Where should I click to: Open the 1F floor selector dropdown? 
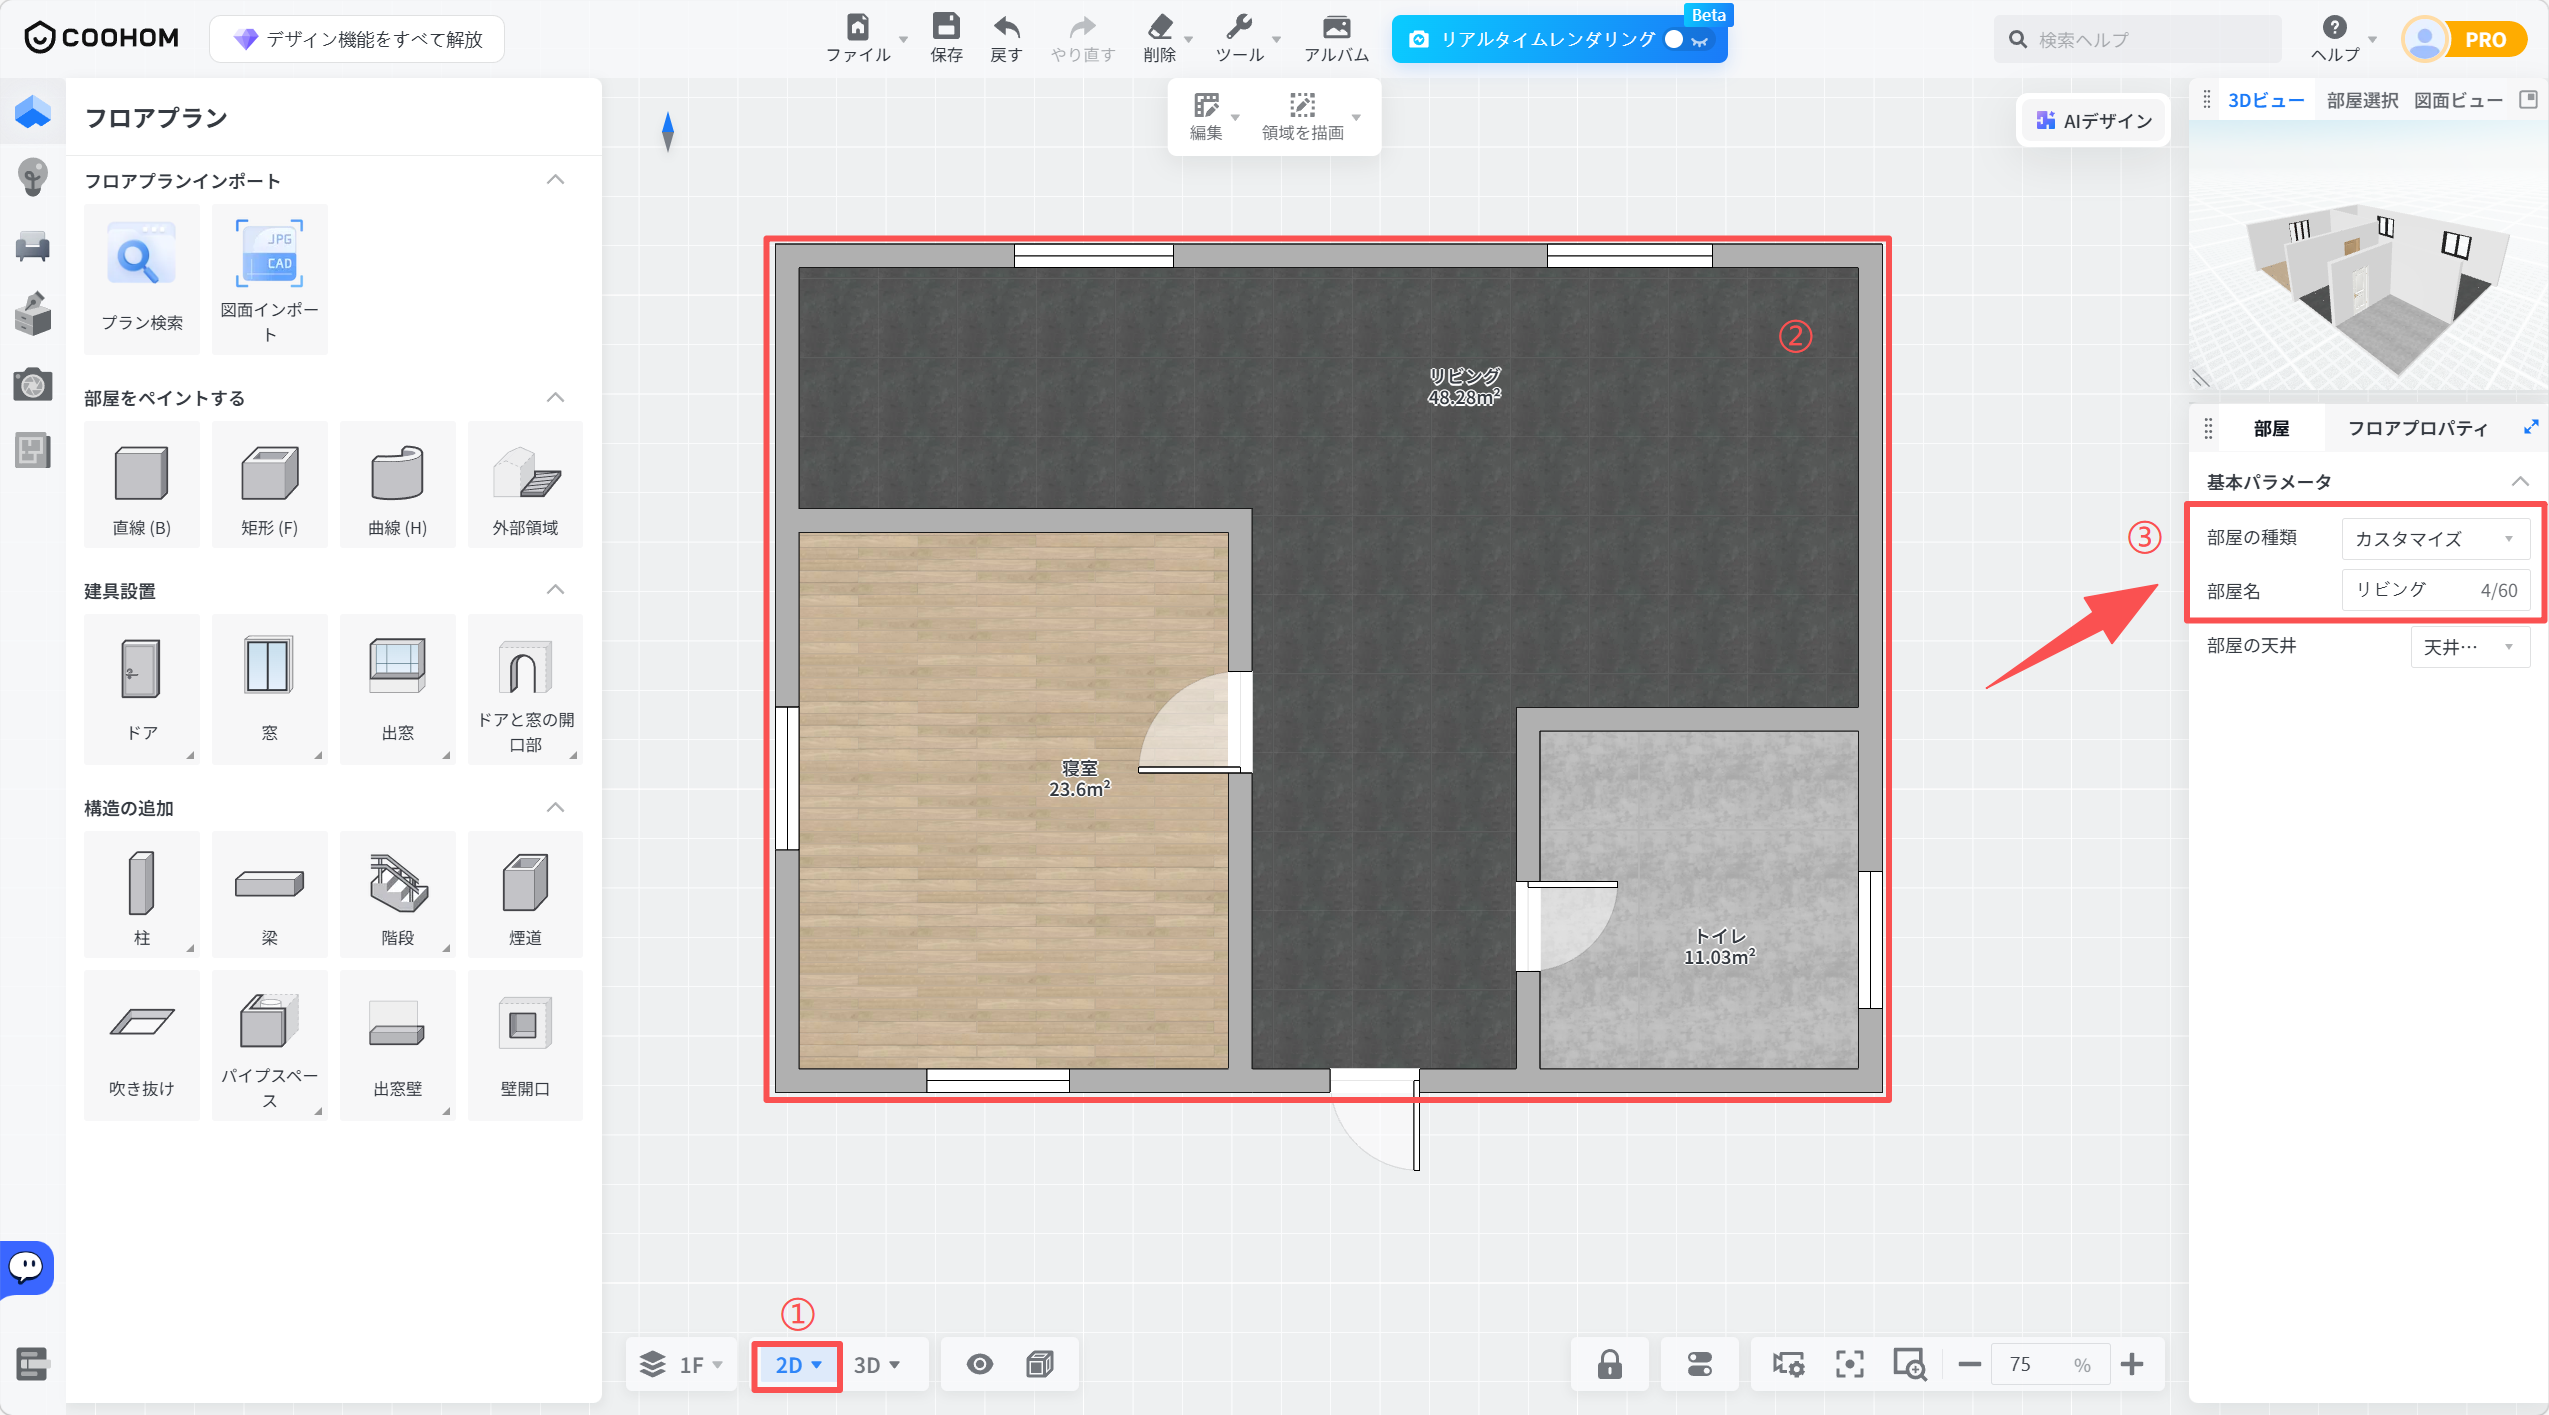point(682,1365)
